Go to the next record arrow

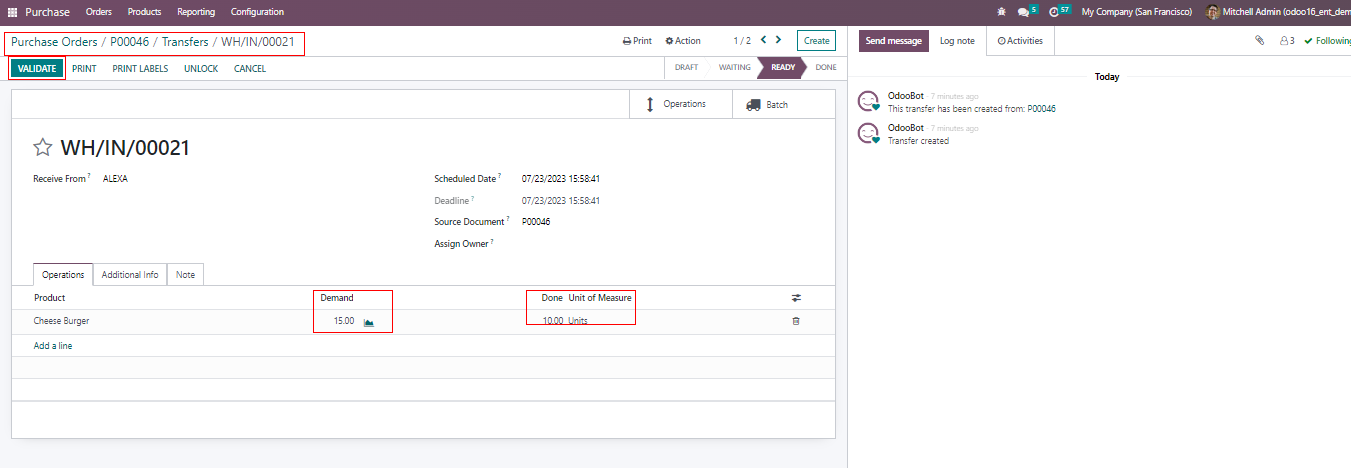(779, 40)
